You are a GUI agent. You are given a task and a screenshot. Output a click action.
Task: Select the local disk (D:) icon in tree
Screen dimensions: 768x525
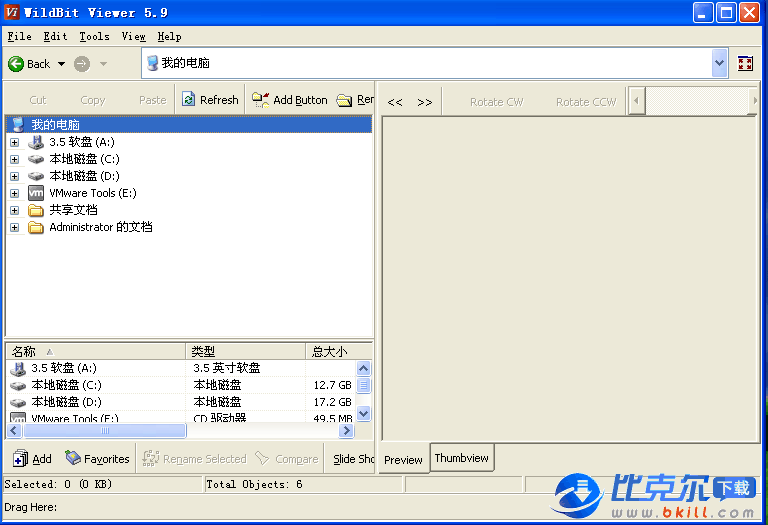click(36, 176)
